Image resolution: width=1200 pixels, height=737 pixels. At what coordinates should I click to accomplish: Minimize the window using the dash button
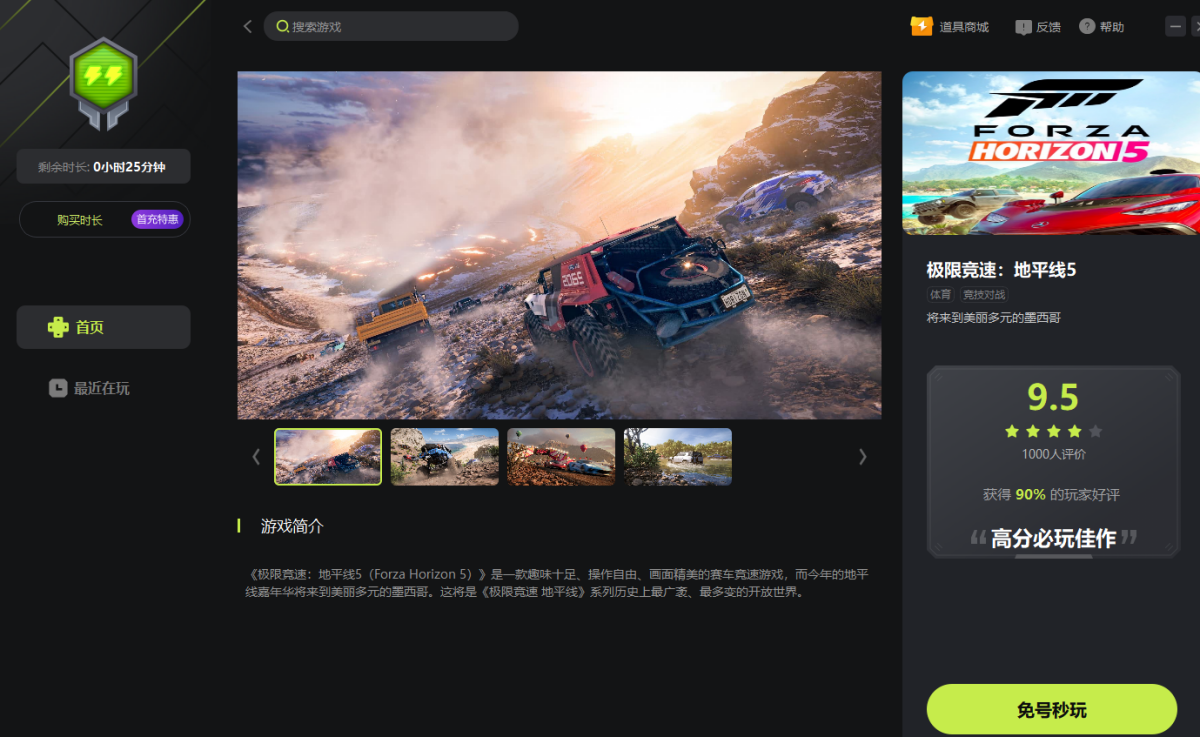[1175, 26]
